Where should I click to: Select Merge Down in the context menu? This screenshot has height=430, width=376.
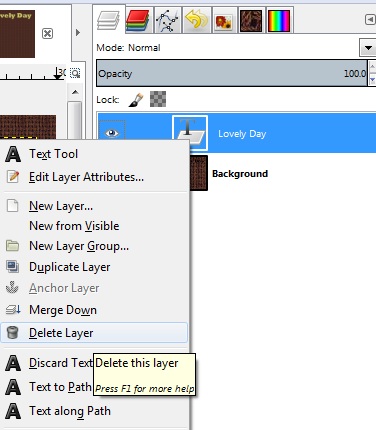coord(94,310)
